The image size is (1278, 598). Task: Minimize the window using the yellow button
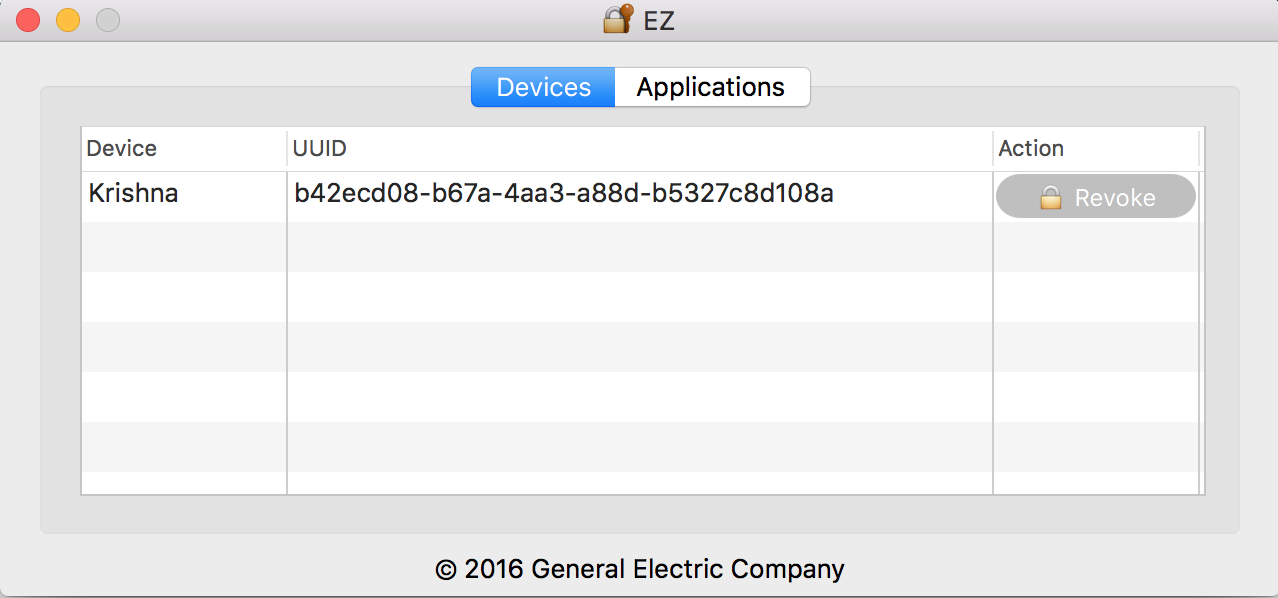tap(67, 19)
